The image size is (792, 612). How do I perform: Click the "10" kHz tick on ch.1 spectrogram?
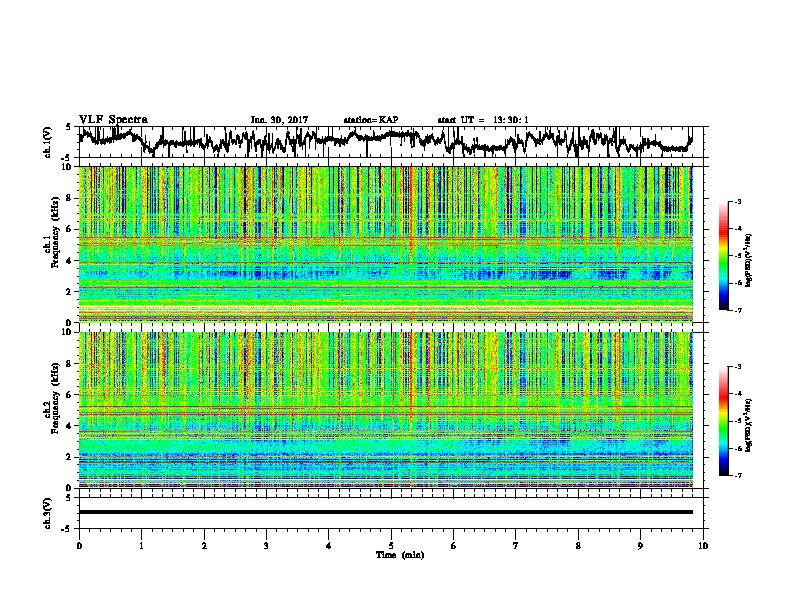(x=68, y=167)
